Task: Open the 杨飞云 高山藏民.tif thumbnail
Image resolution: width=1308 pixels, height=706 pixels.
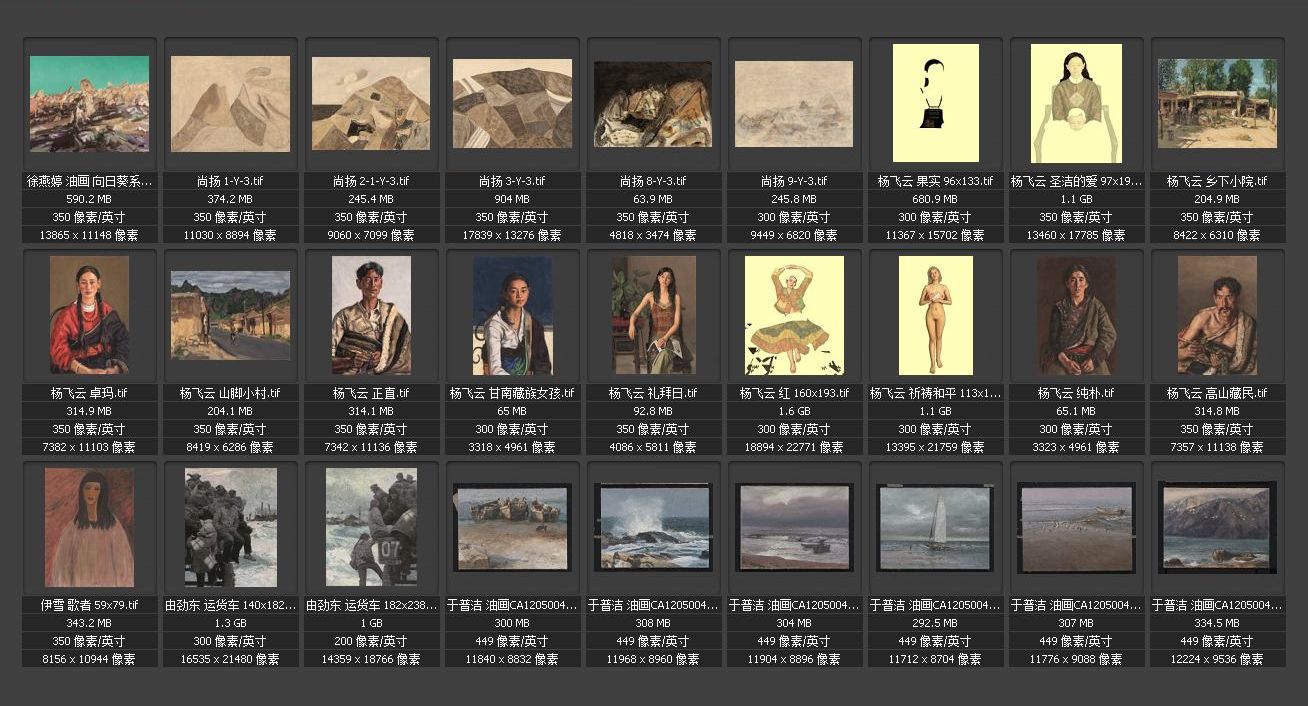Action: [1217, 315]
